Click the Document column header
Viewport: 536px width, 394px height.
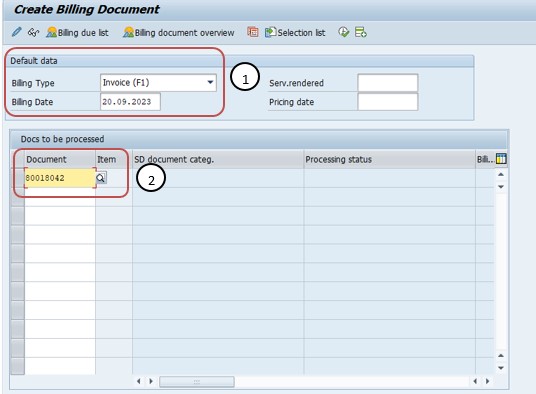60,159
